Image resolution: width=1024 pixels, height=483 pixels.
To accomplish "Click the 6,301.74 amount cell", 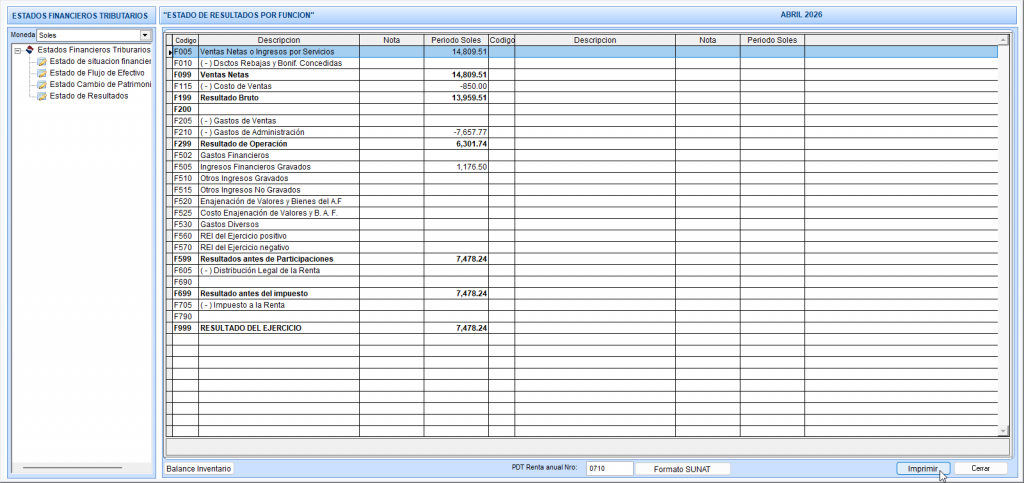I will (x=456, y=144).
